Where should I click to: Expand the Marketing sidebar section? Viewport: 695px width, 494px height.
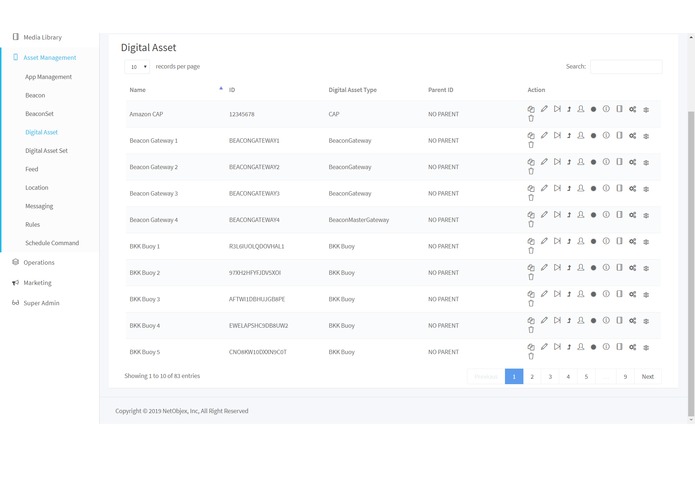(37, 283)
